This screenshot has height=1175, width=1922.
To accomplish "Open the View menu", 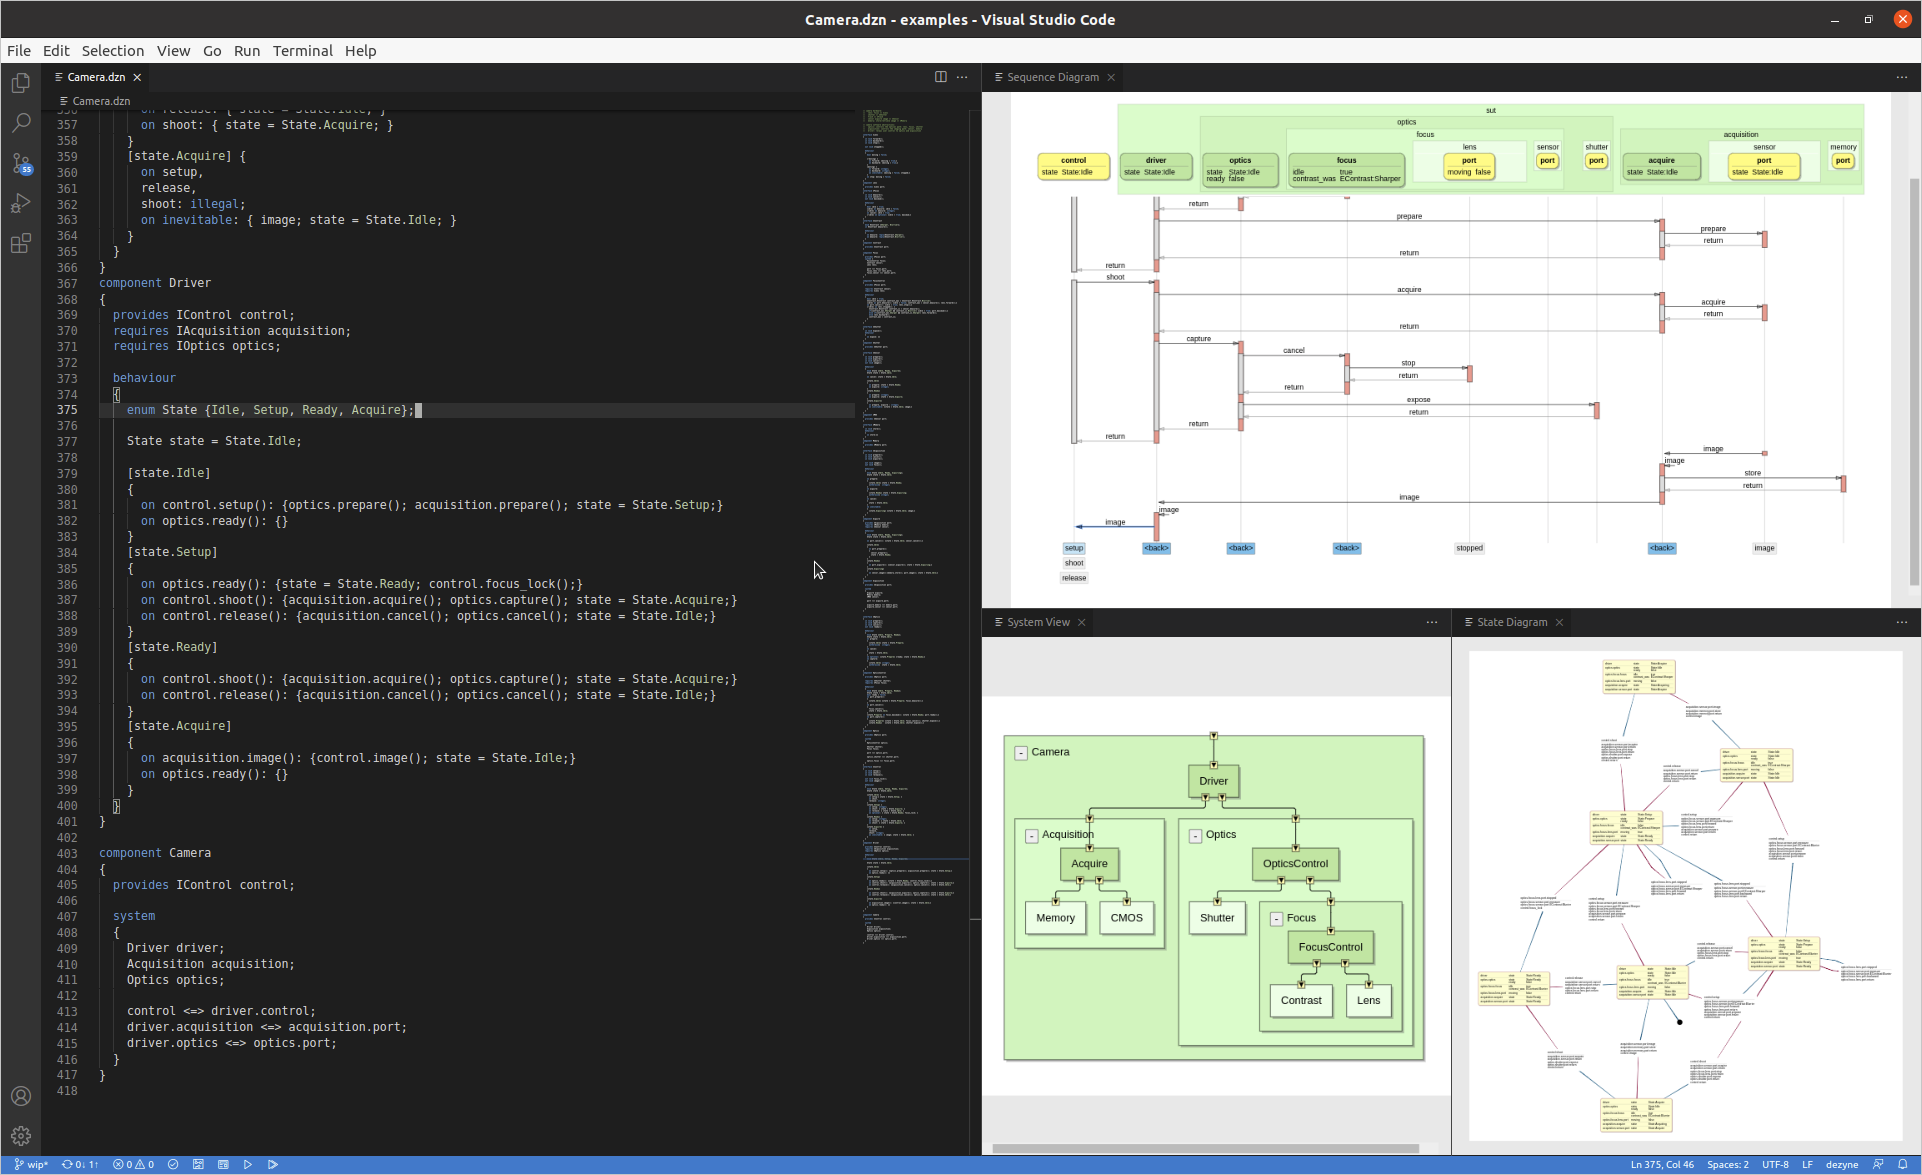I will coord(173,51).
